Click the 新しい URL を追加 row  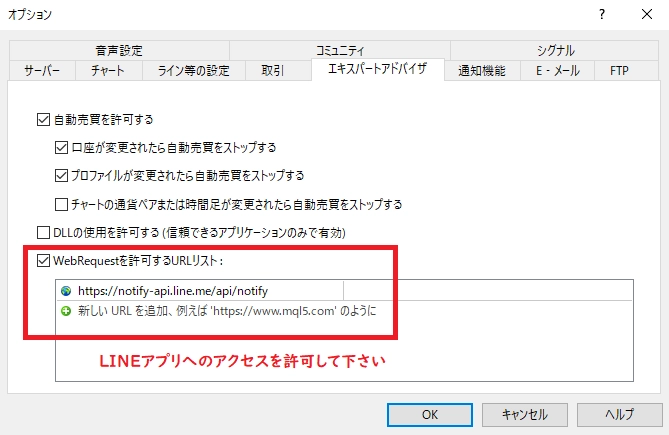[x=344, y=311]
